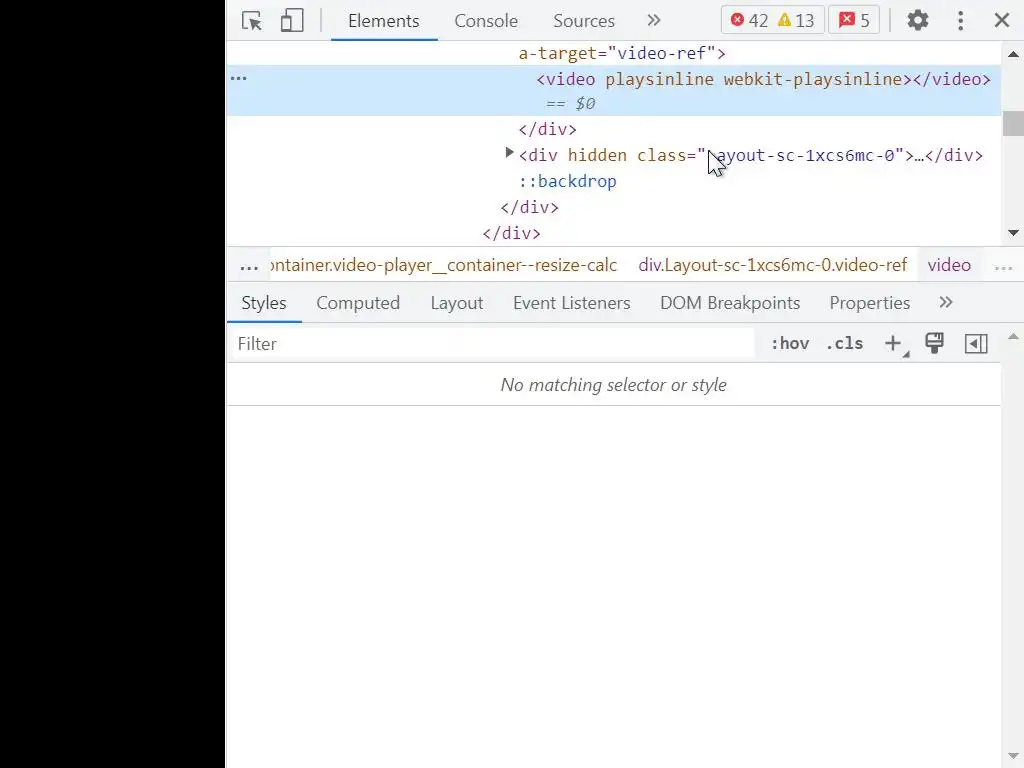Viewport: 1024px width, 768px height.
Task: Select video-player__container--resize-calc breadcrumb
Action: point(443,265)
